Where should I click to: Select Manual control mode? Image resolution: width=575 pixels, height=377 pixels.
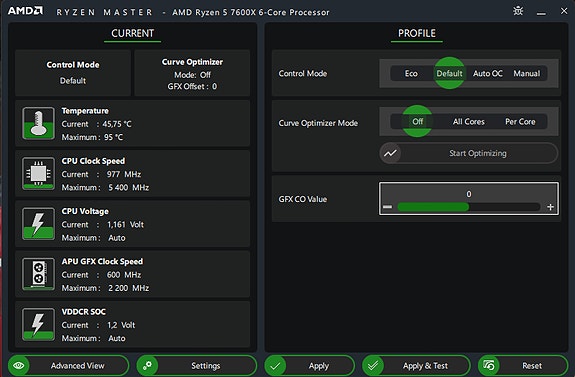click(526, 73)
